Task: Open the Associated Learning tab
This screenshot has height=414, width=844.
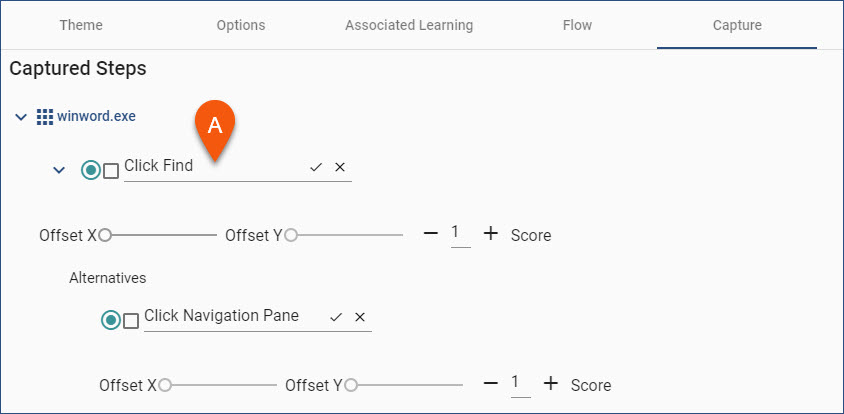Action: click(x=409, y=25)
